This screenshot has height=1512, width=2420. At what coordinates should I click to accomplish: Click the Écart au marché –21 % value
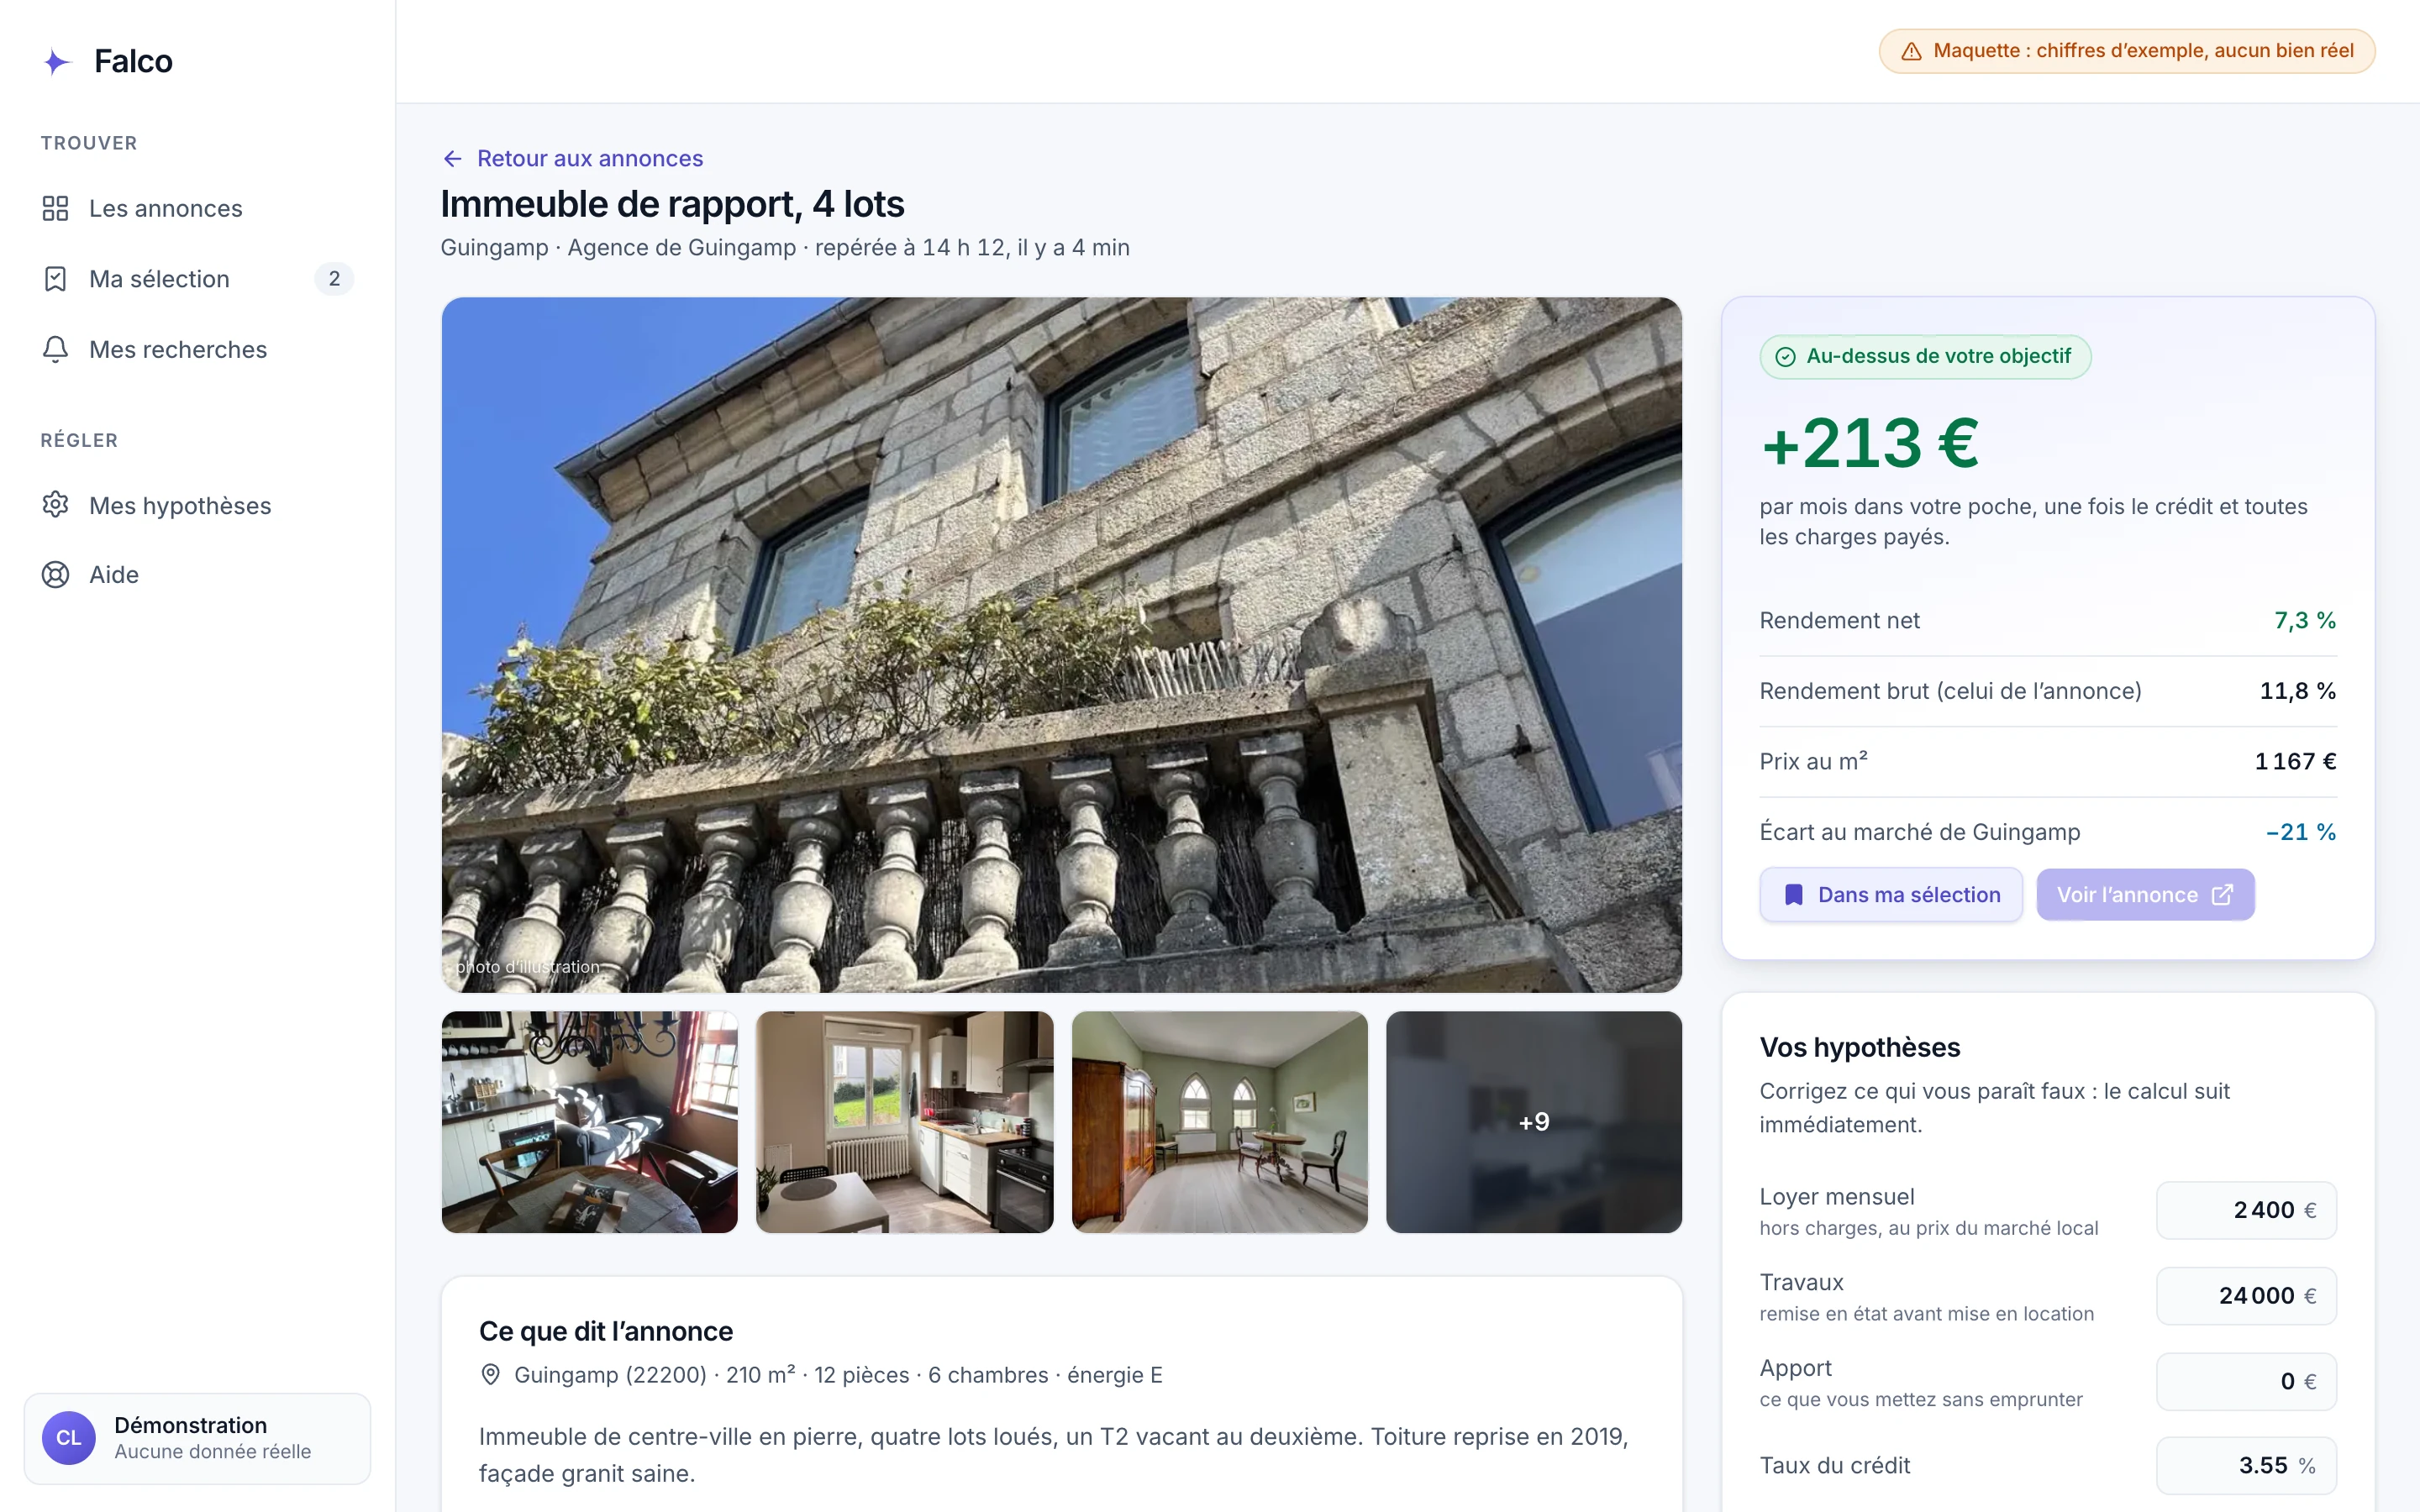(2300, 832)
